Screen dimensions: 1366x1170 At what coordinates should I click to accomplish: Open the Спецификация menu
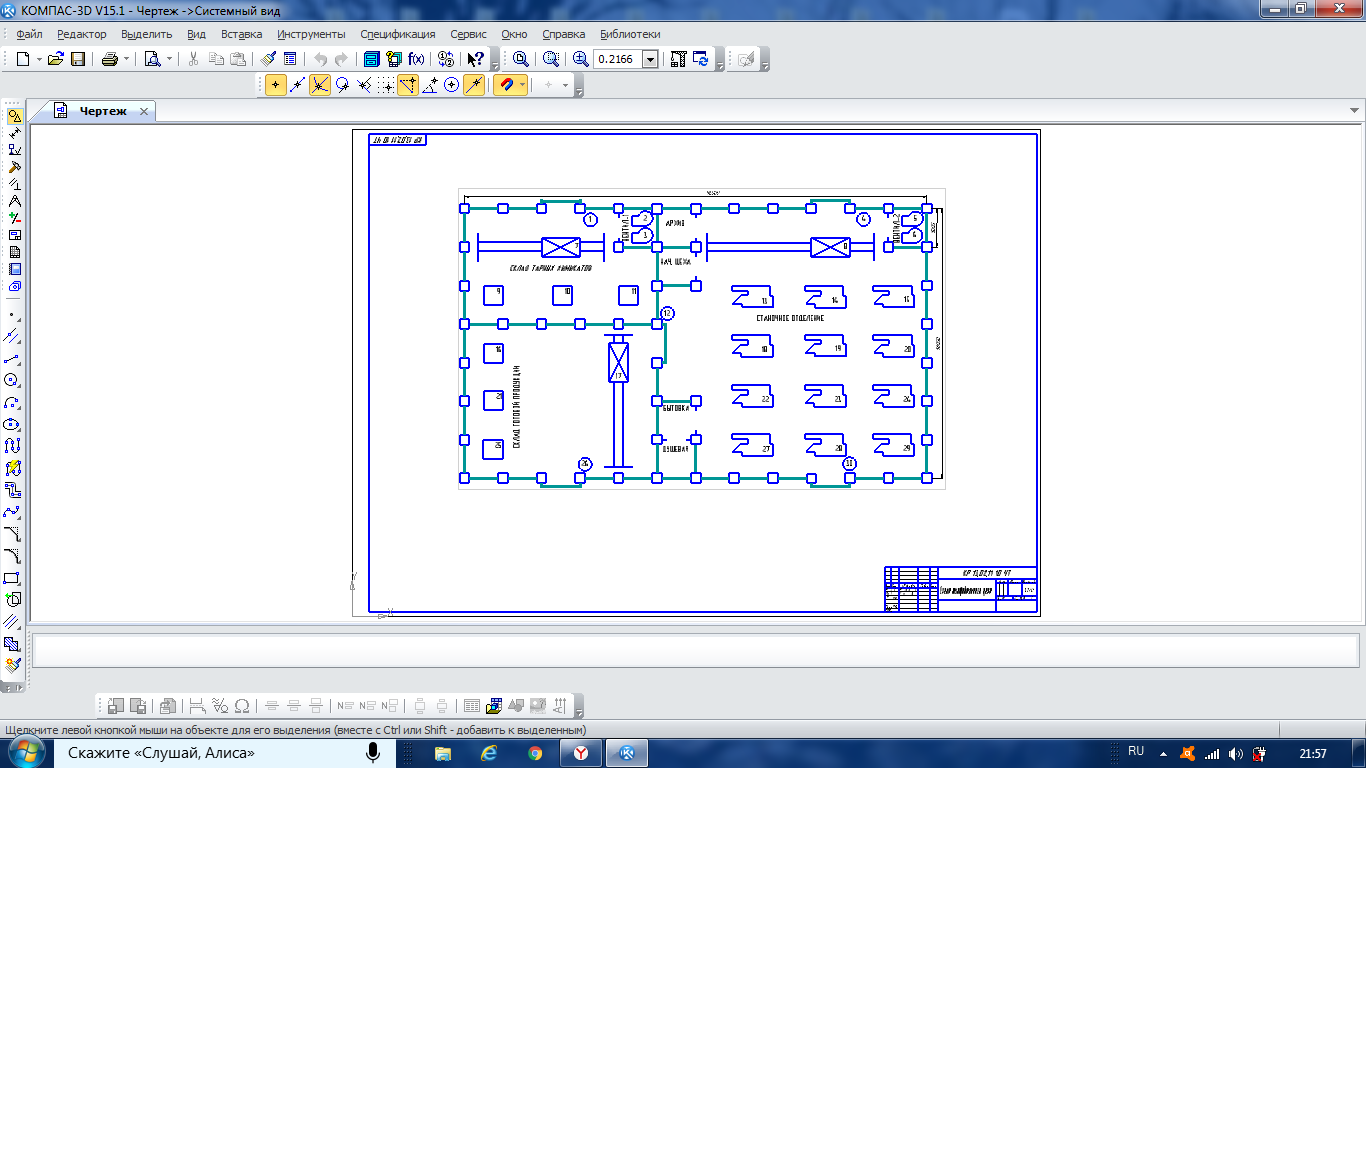coord(397,34)
